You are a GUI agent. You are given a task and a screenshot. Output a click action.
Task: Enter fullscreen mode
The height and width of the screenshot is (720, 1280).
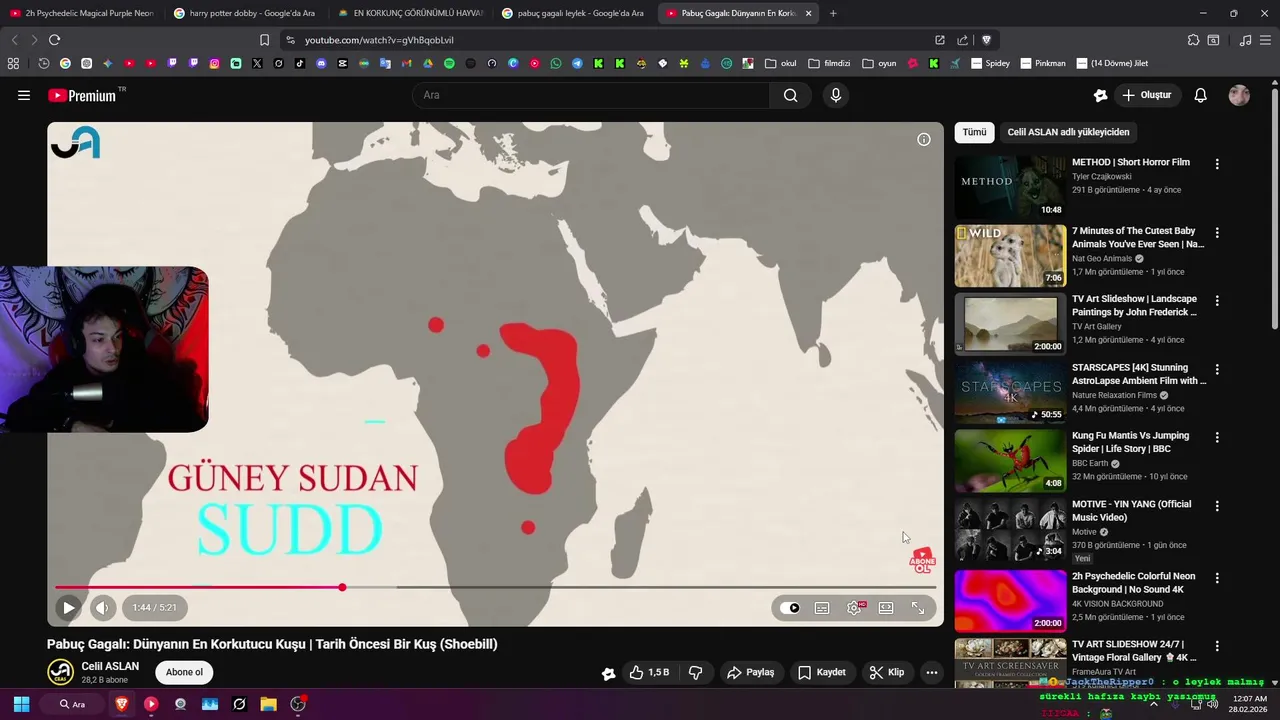click(918, 608)
